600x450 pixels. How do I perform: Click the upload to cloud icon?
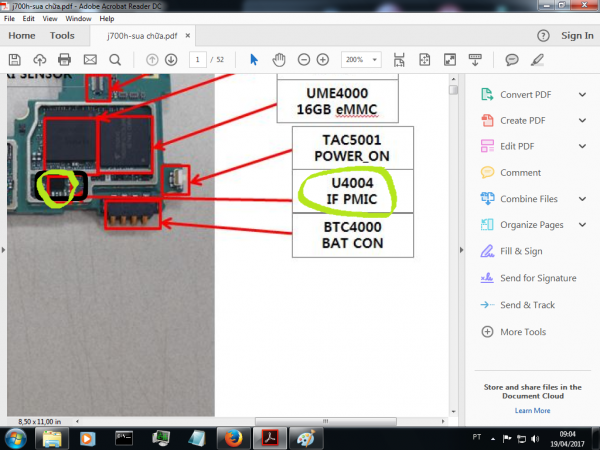coord(40,60)
